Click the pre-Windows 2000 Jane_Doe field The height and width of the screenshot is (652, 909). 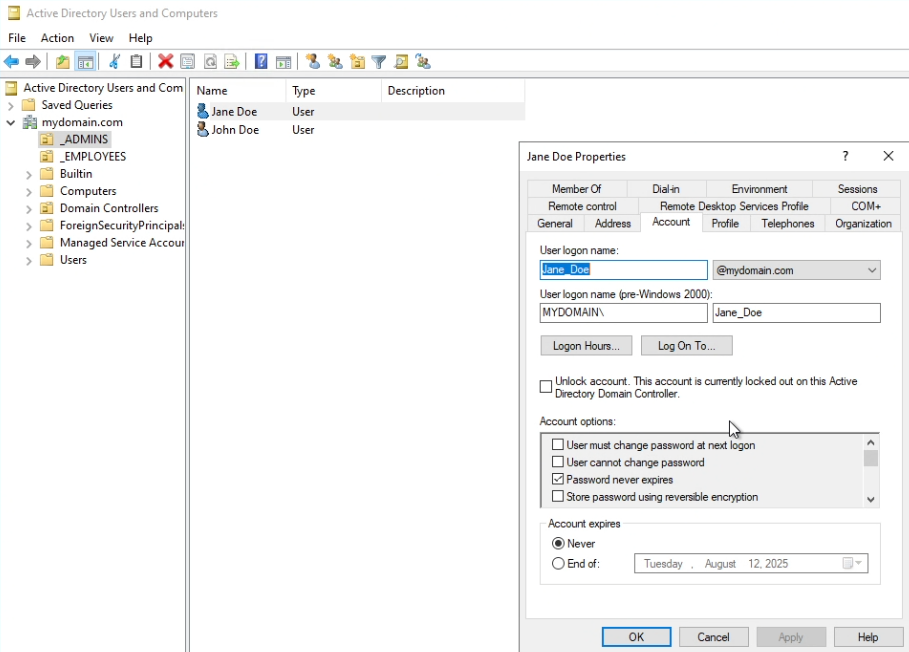point(797,312)
